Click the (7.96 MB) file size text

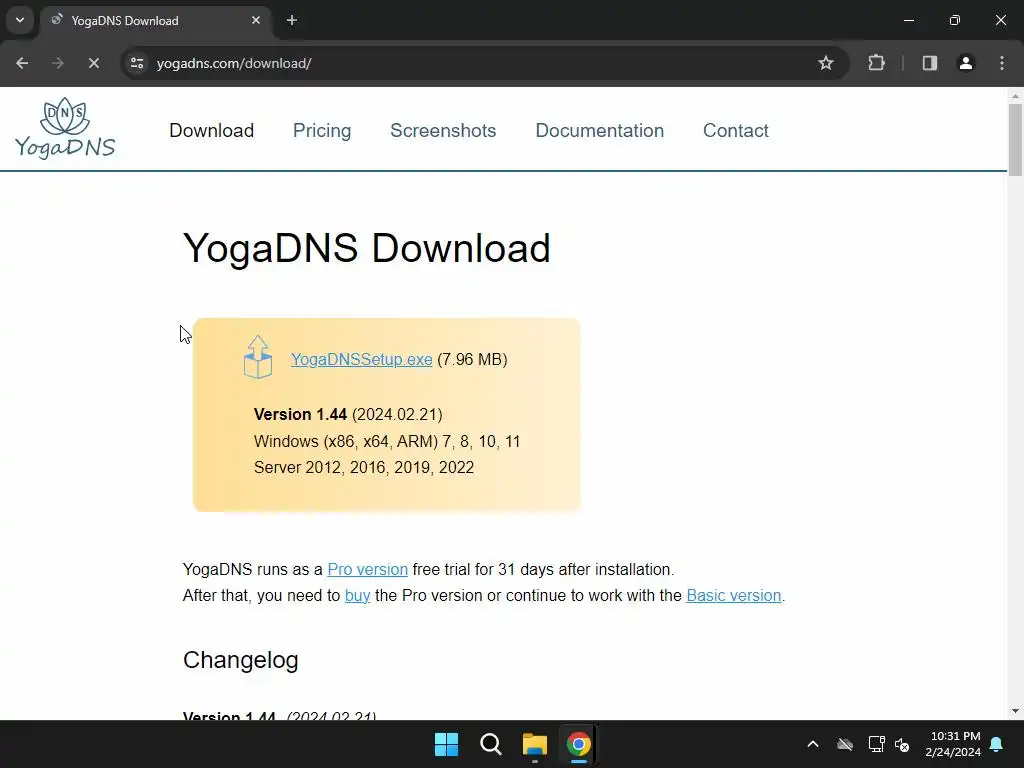pyautogui.click(x=472, y=359)
